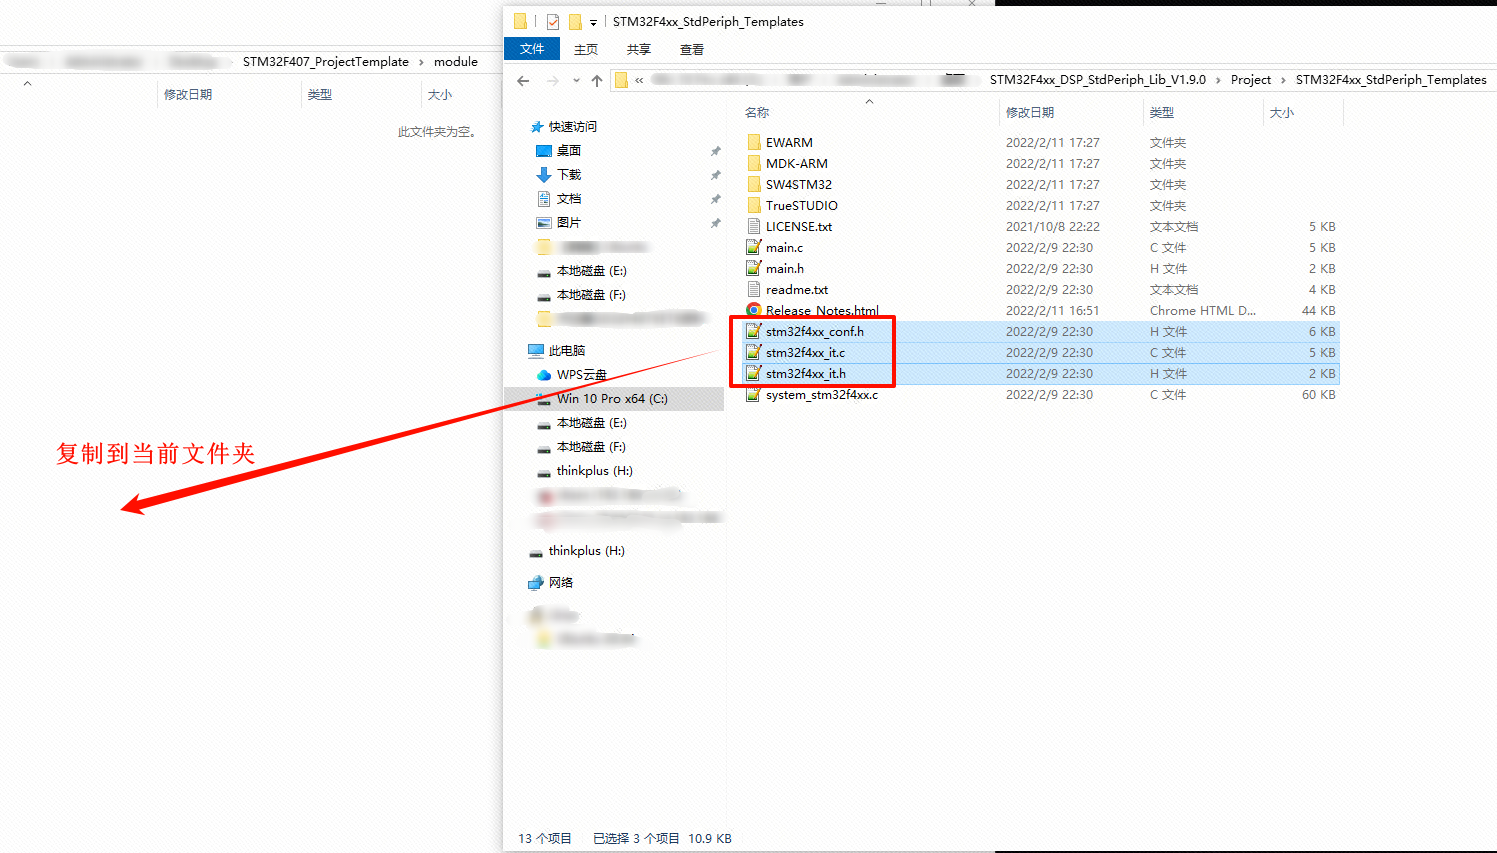Select the LICENSE.txt file icon
Viewport: 1497px width, 853px height.
(754, 227)
